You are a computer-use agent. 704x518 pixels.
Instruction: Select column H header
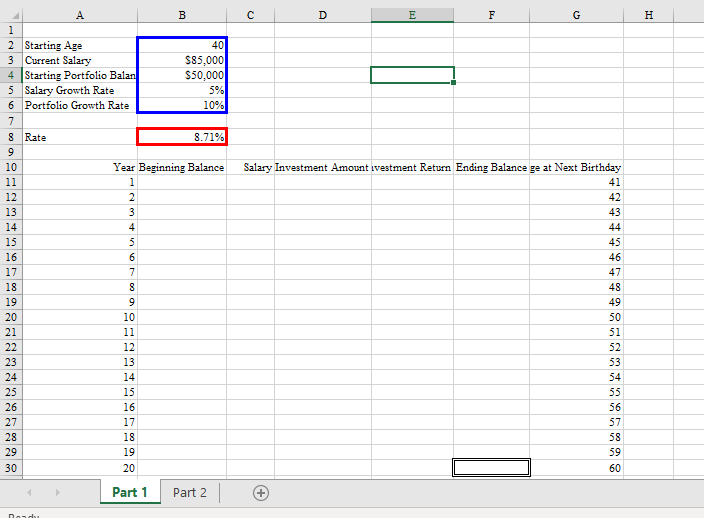pyautogui.click(x=648, y=15)
